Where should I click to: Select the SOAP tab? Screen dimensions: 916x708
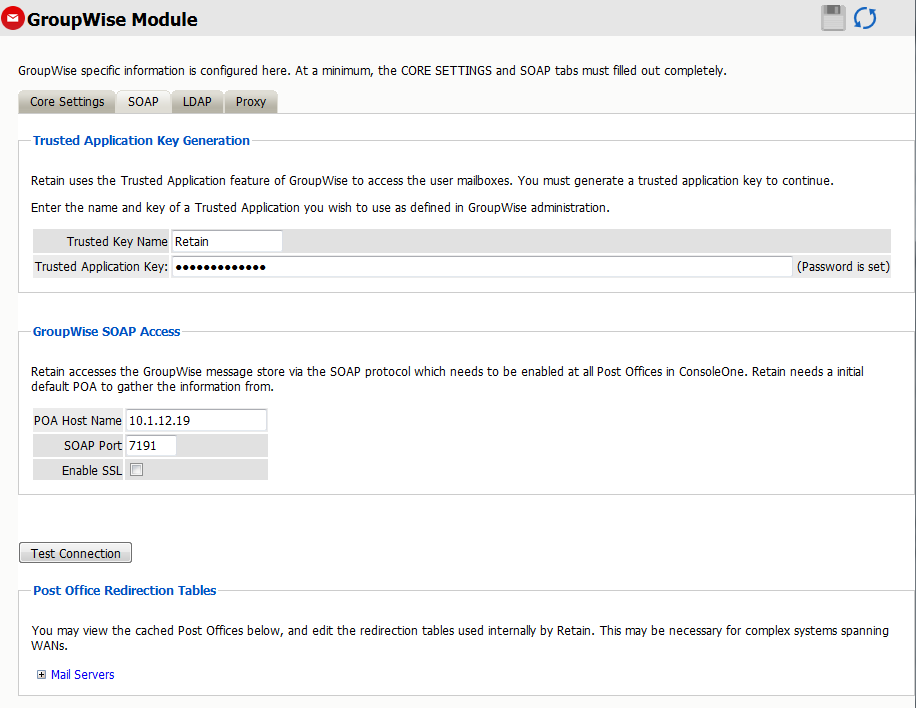point(143,102)
